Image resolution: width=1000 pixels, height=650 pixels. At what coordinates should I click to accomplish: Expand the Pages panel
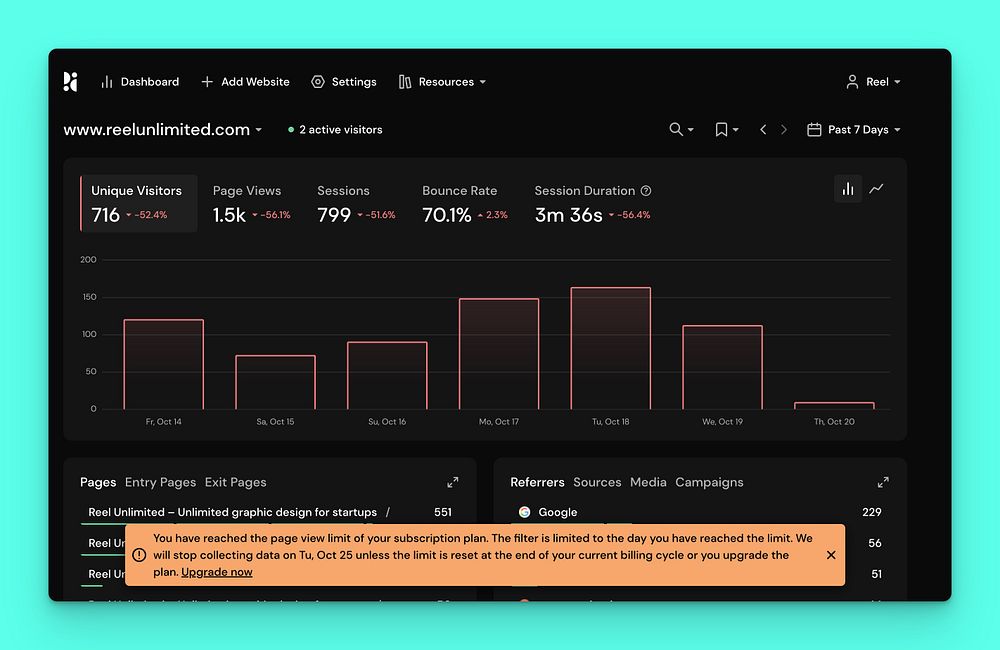(453, 482)
